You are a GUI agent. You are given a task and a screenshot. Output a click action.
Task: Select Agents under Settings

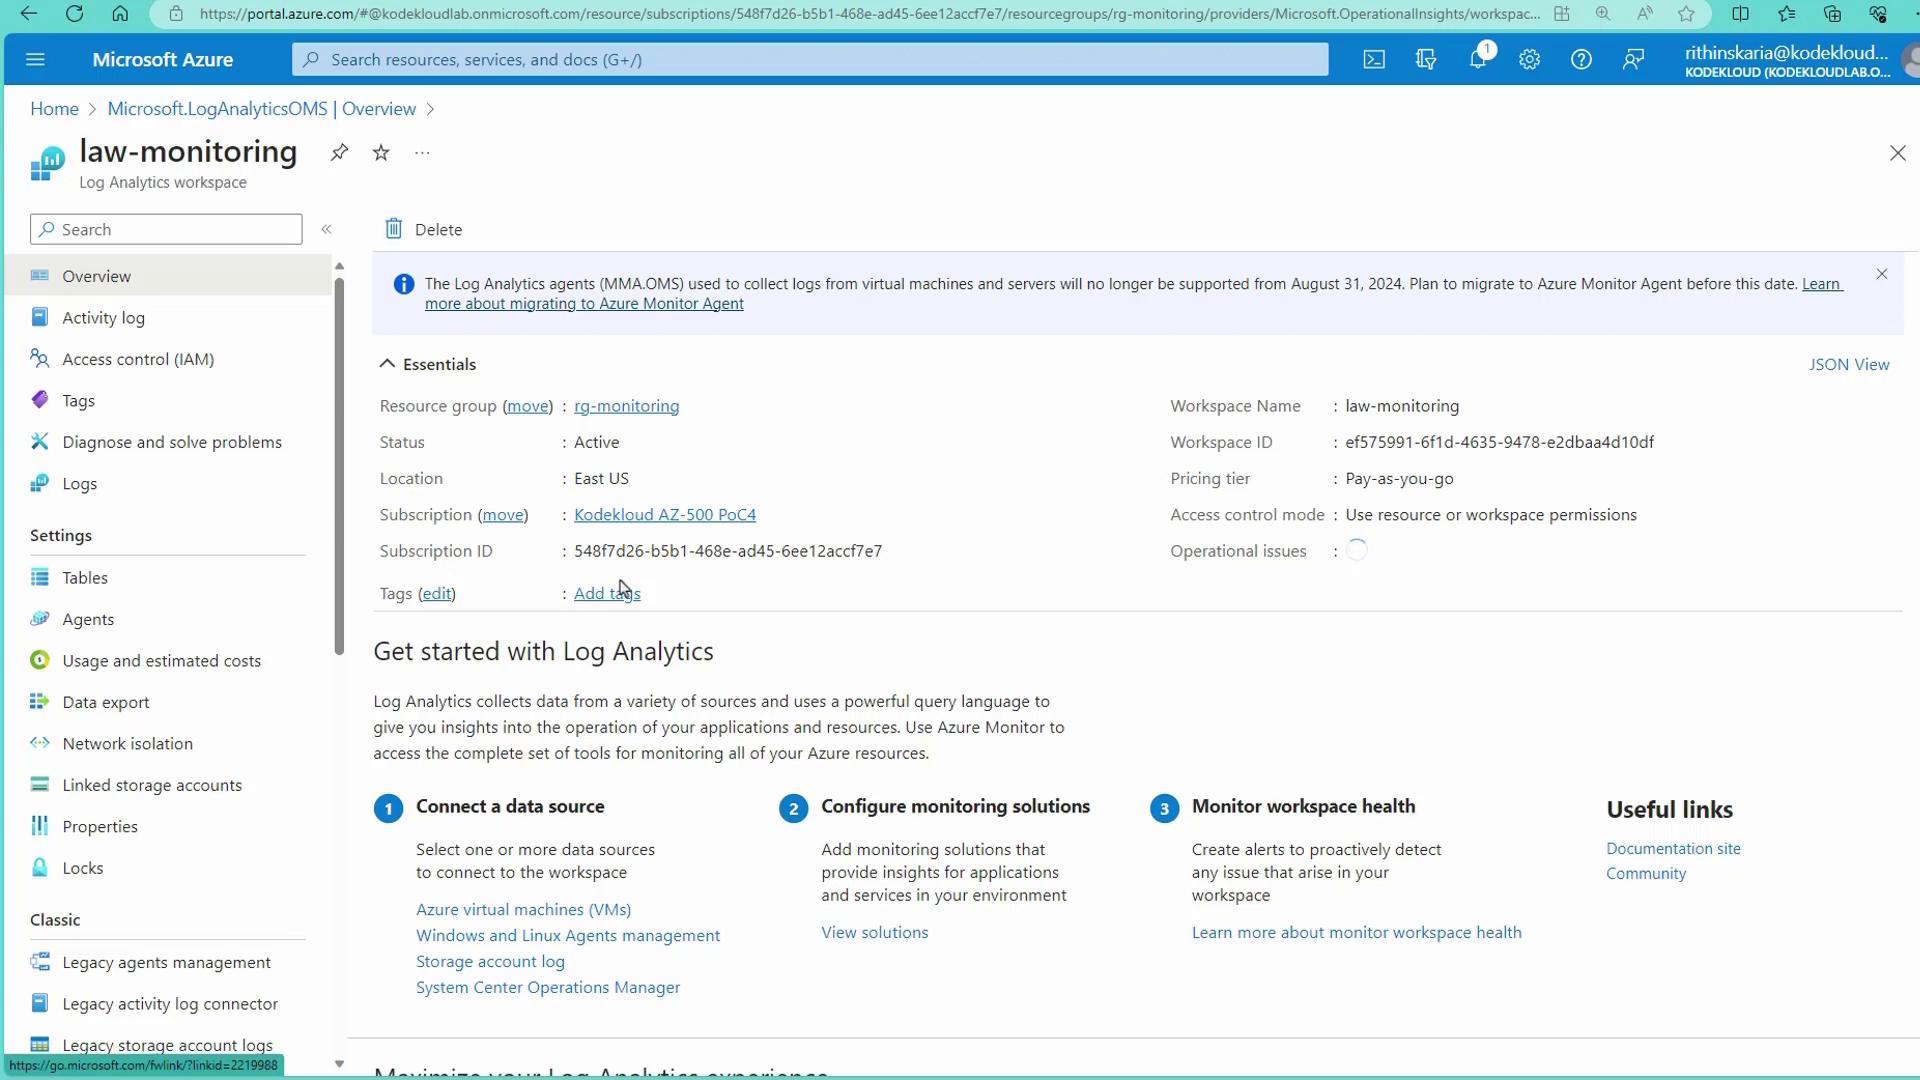click(x=88, y=619)
